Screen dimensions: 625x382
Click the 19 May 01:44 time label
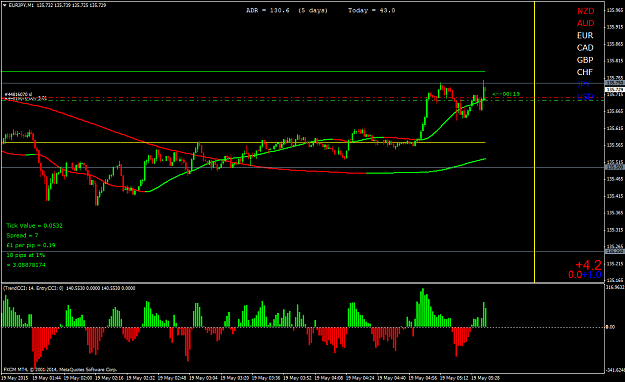coord(47,378)
